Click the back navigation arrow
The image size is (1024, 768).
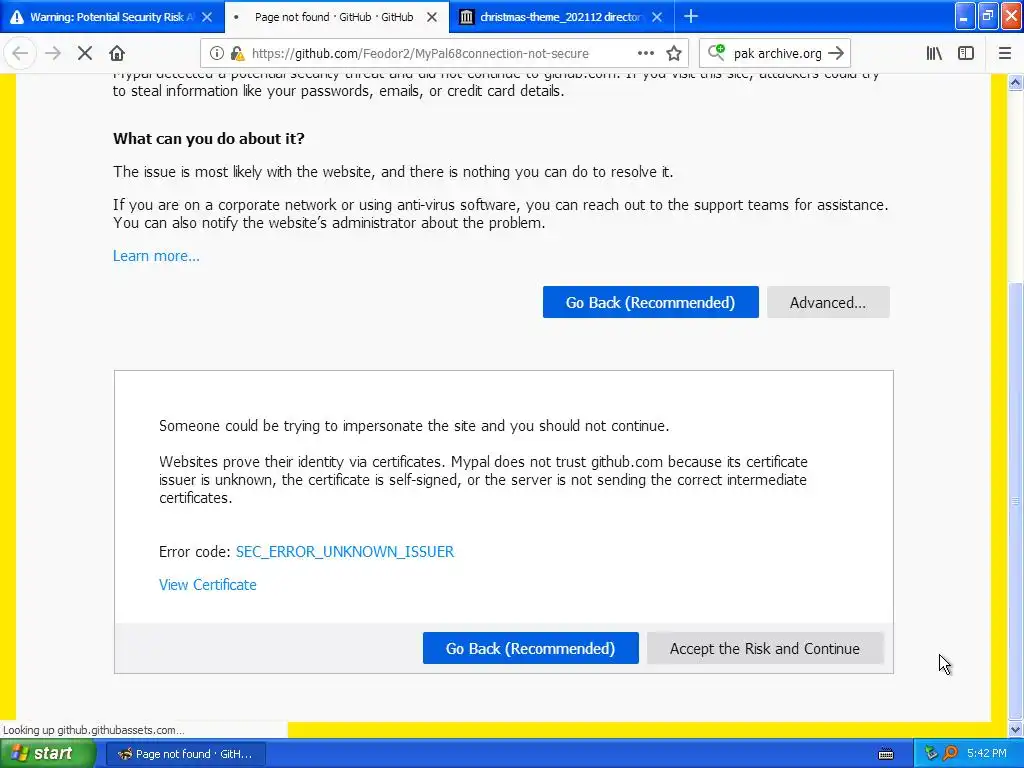pyautogui.click(x=20, y=54)
